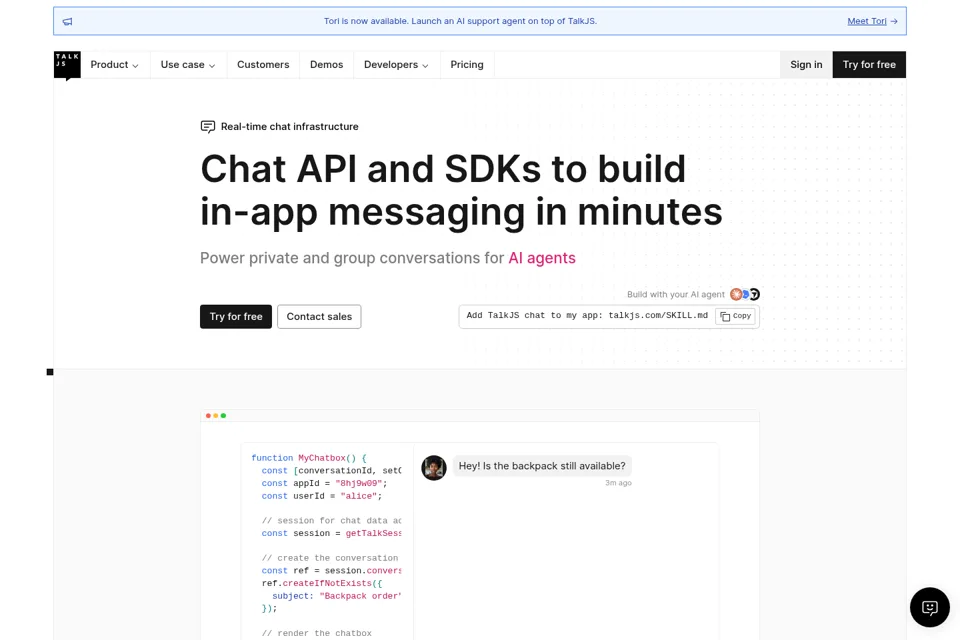The width and height of the screenshot is (960, 640).
Task: Click the const userId "alice" code line
Action: tap(321, 496)
